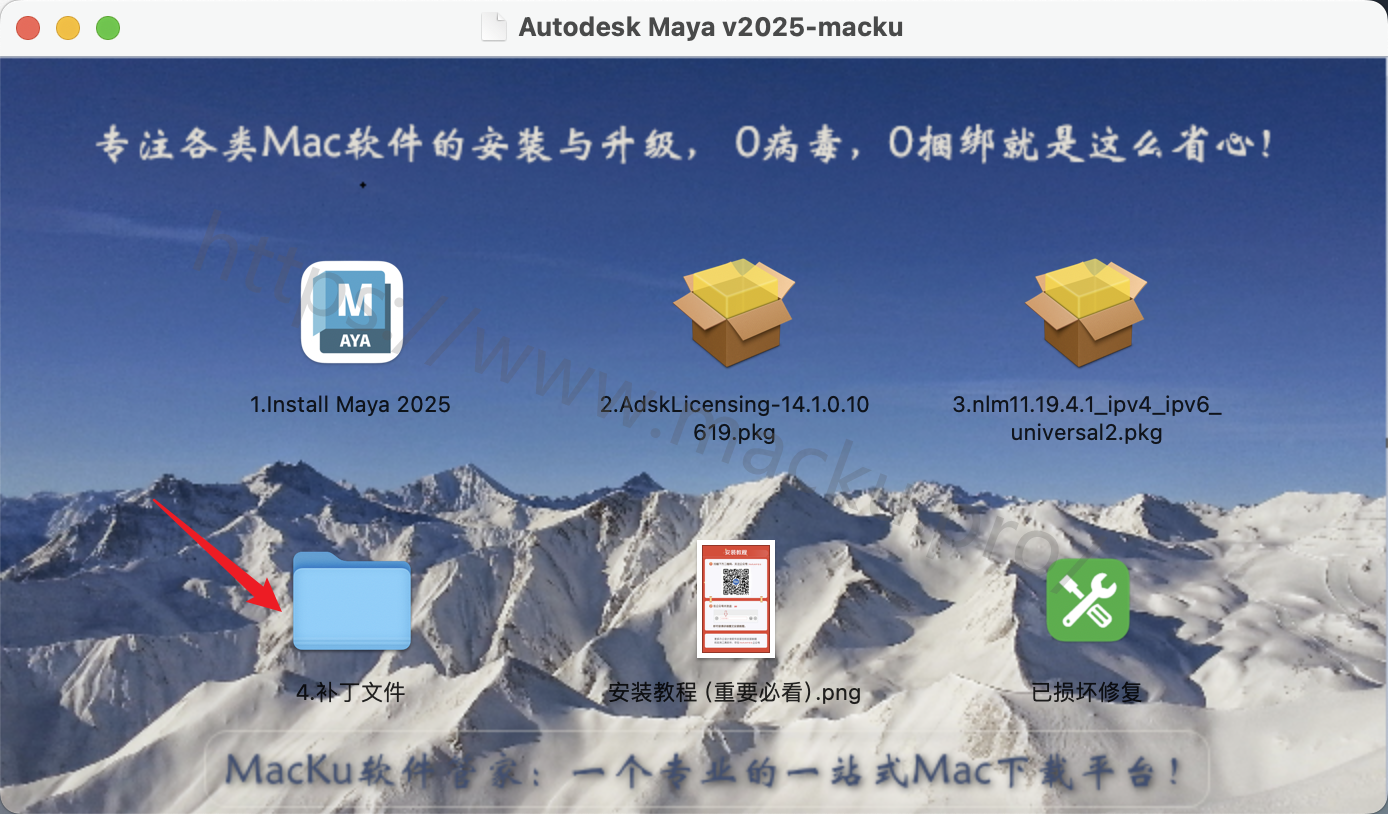This screenshot has height=814, width=1388.
Task: Open the Maya 2025 installer icon
Action: [352, 312]
